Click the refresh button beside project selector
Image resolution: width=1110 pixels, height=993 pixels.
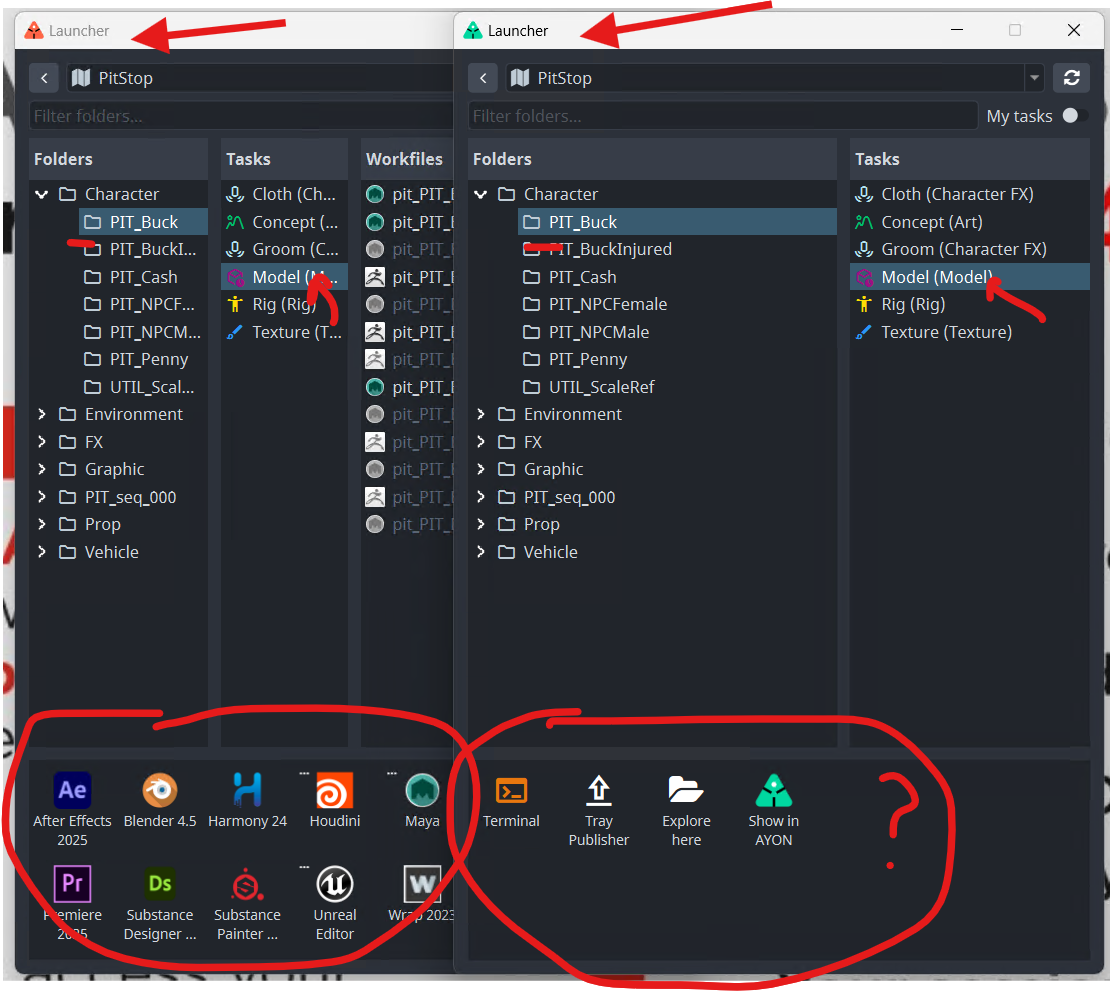tap(1071, 78)
